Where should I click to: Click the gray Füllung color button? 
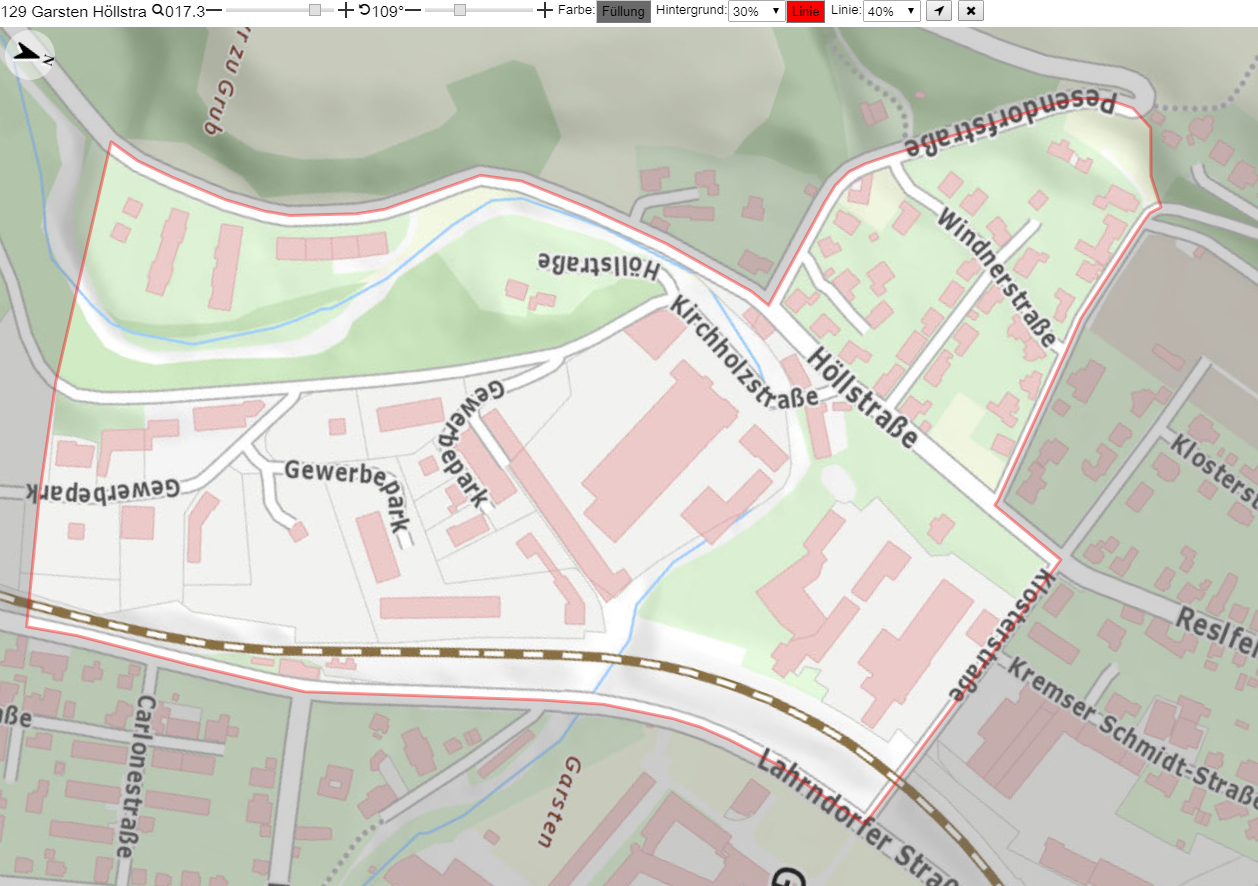623,12
